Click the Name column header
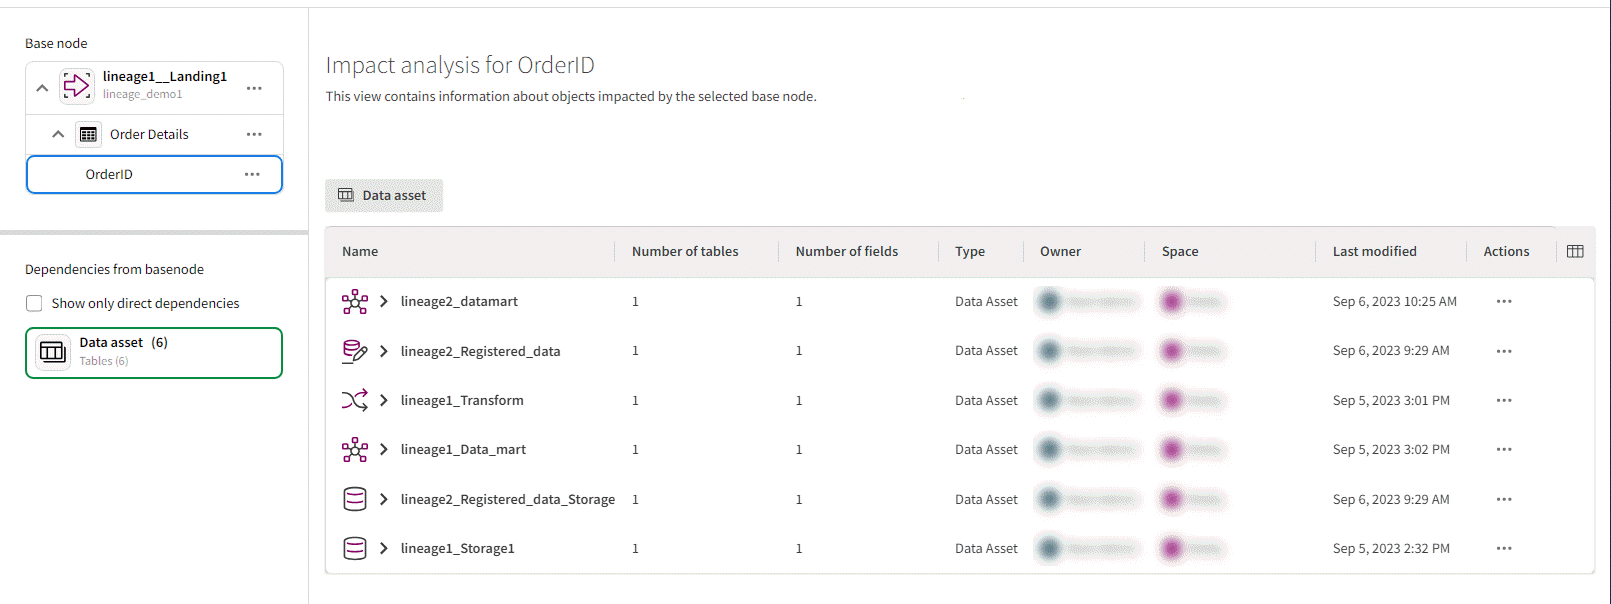Viewport: 1611px width, 604px height. click(360, 251)
